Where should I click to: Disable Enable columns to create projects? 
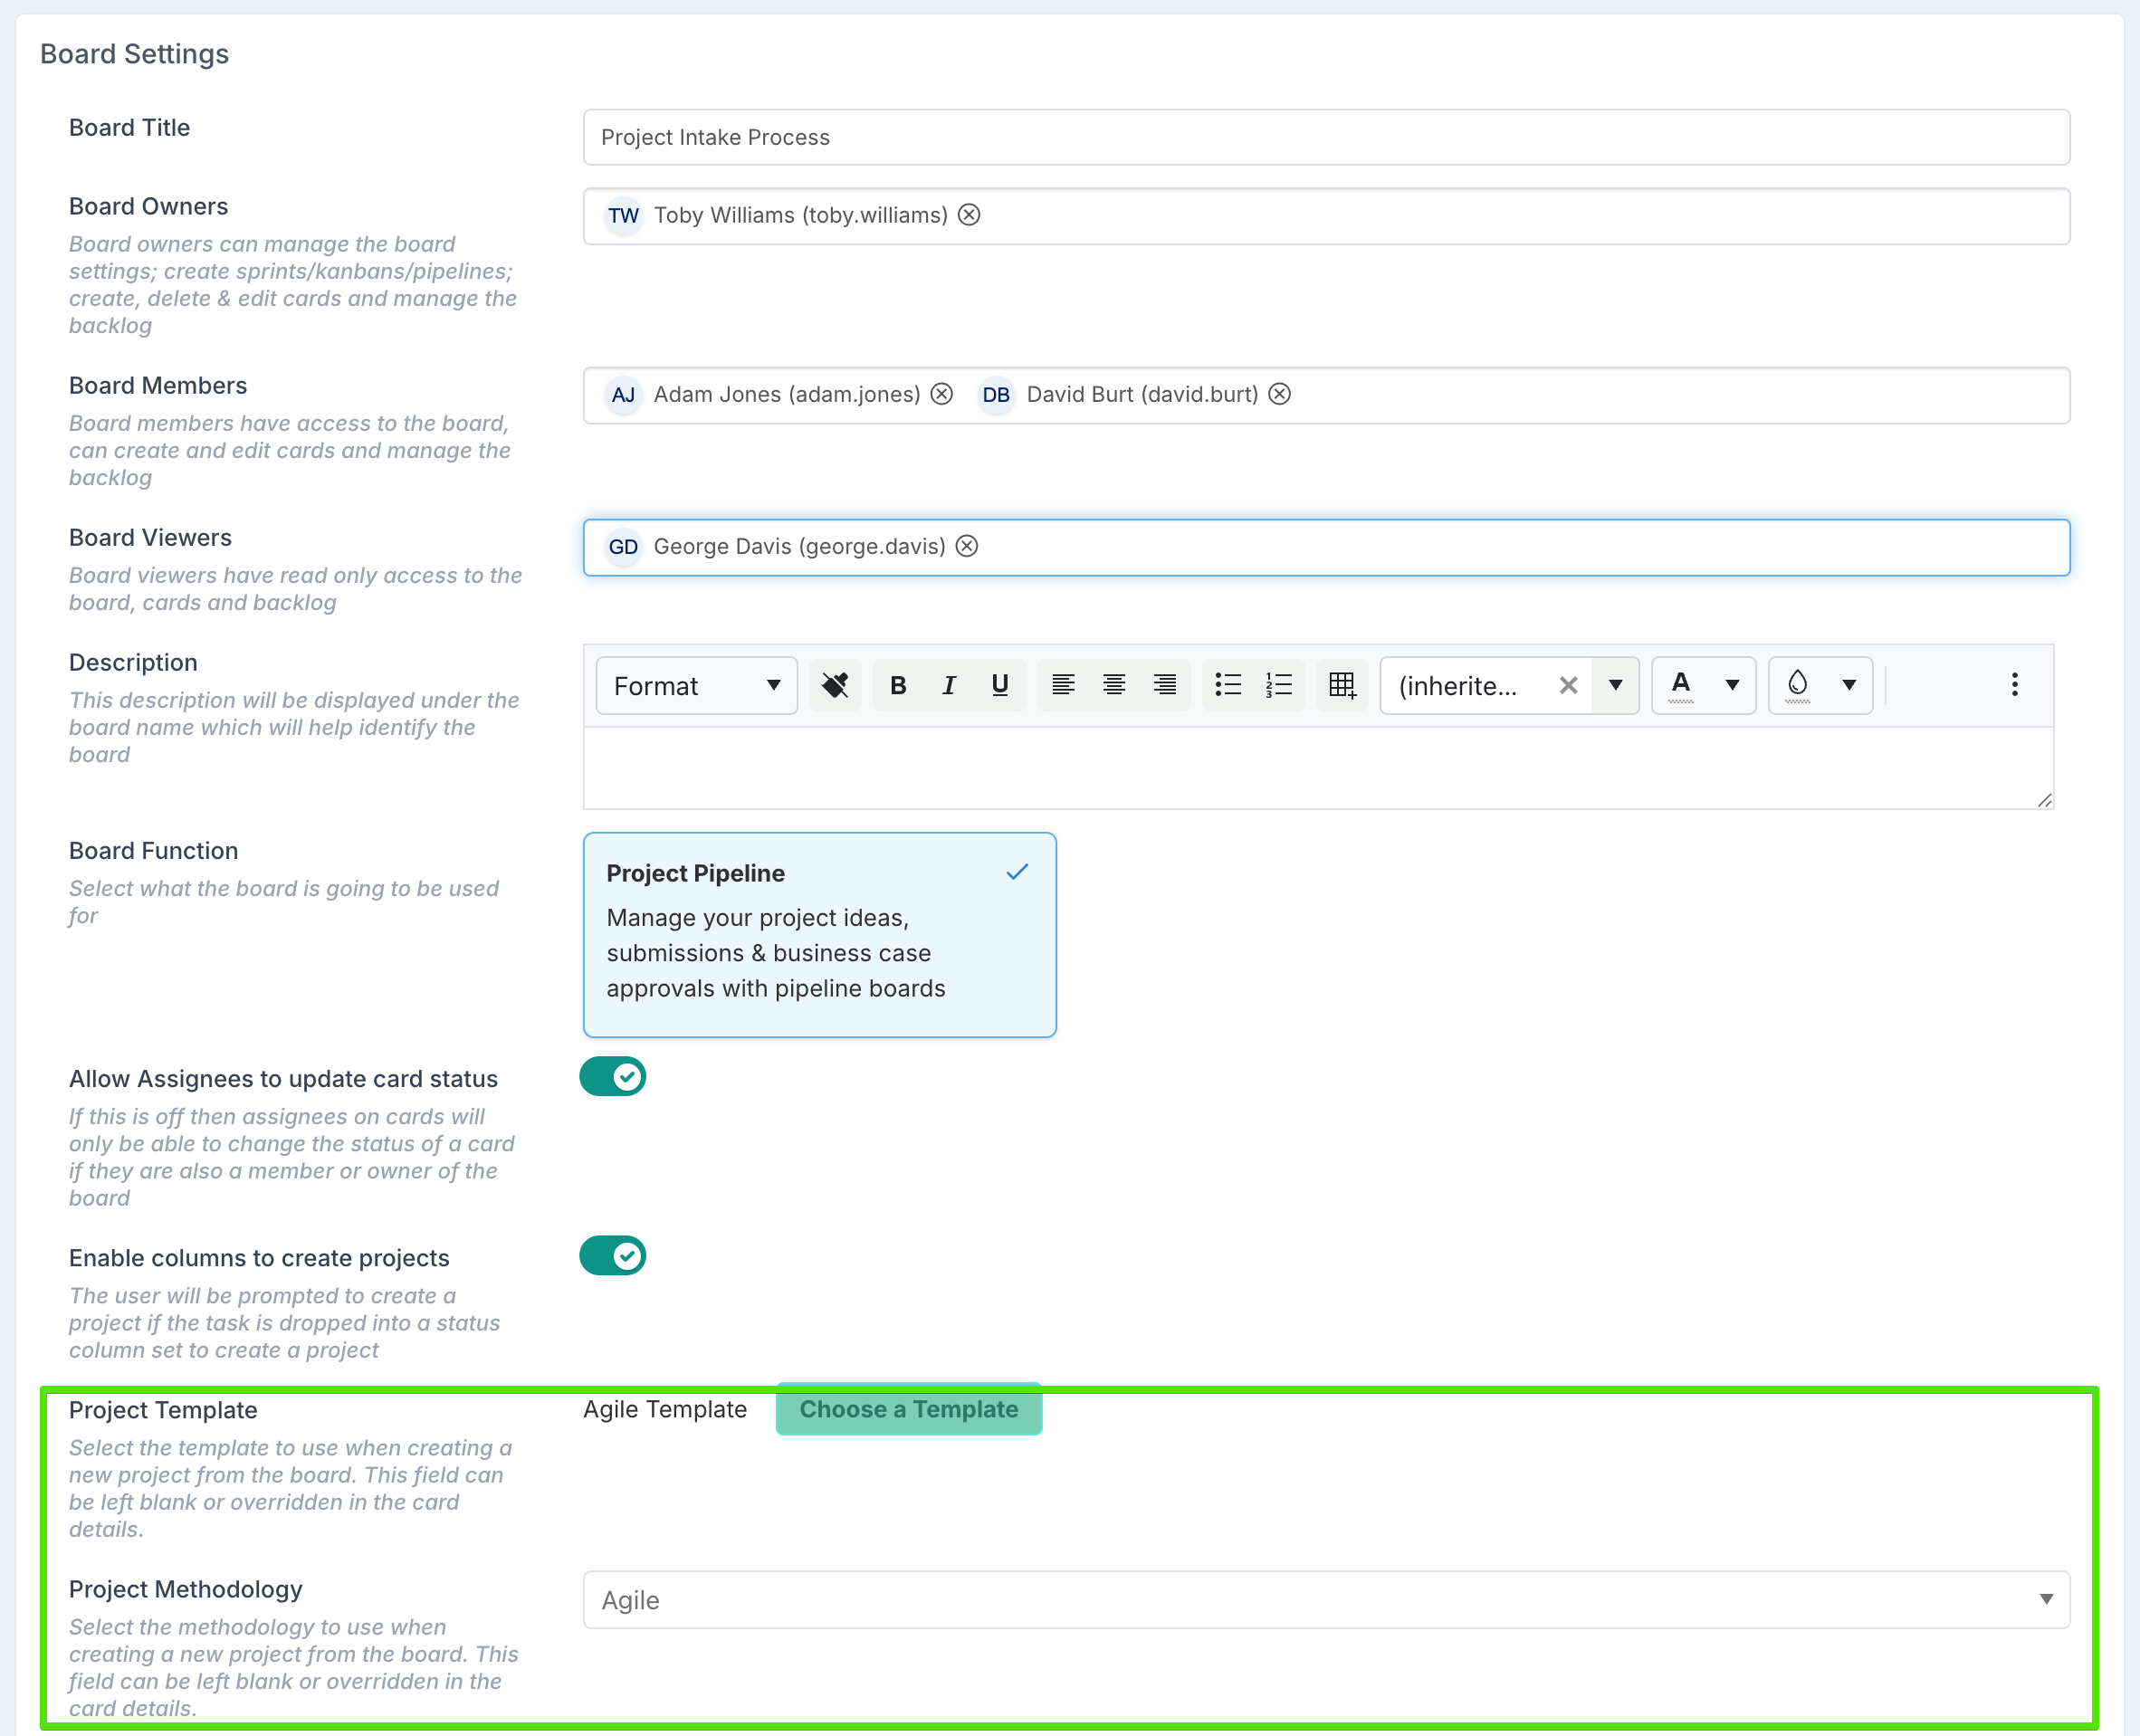click(x=612, y=1256)
